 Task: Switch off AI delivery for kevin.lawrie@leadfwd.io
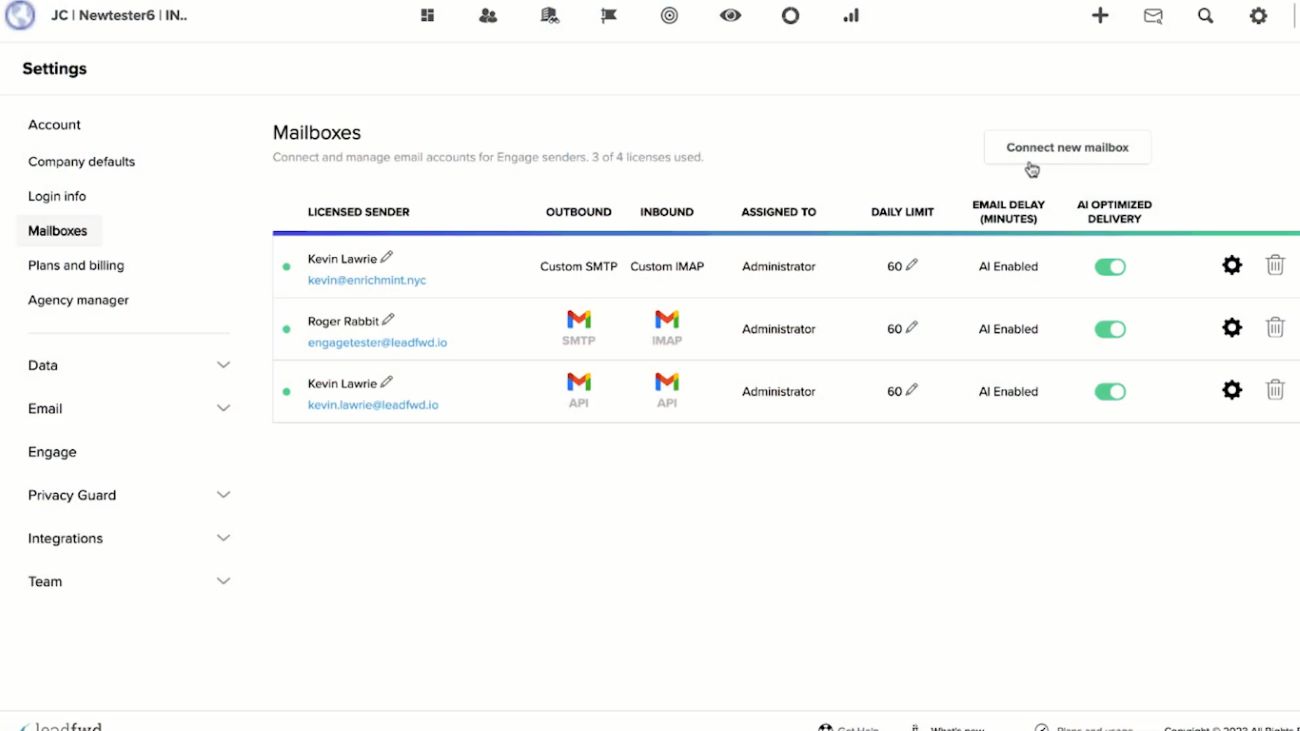click(x=1110, y=392)
